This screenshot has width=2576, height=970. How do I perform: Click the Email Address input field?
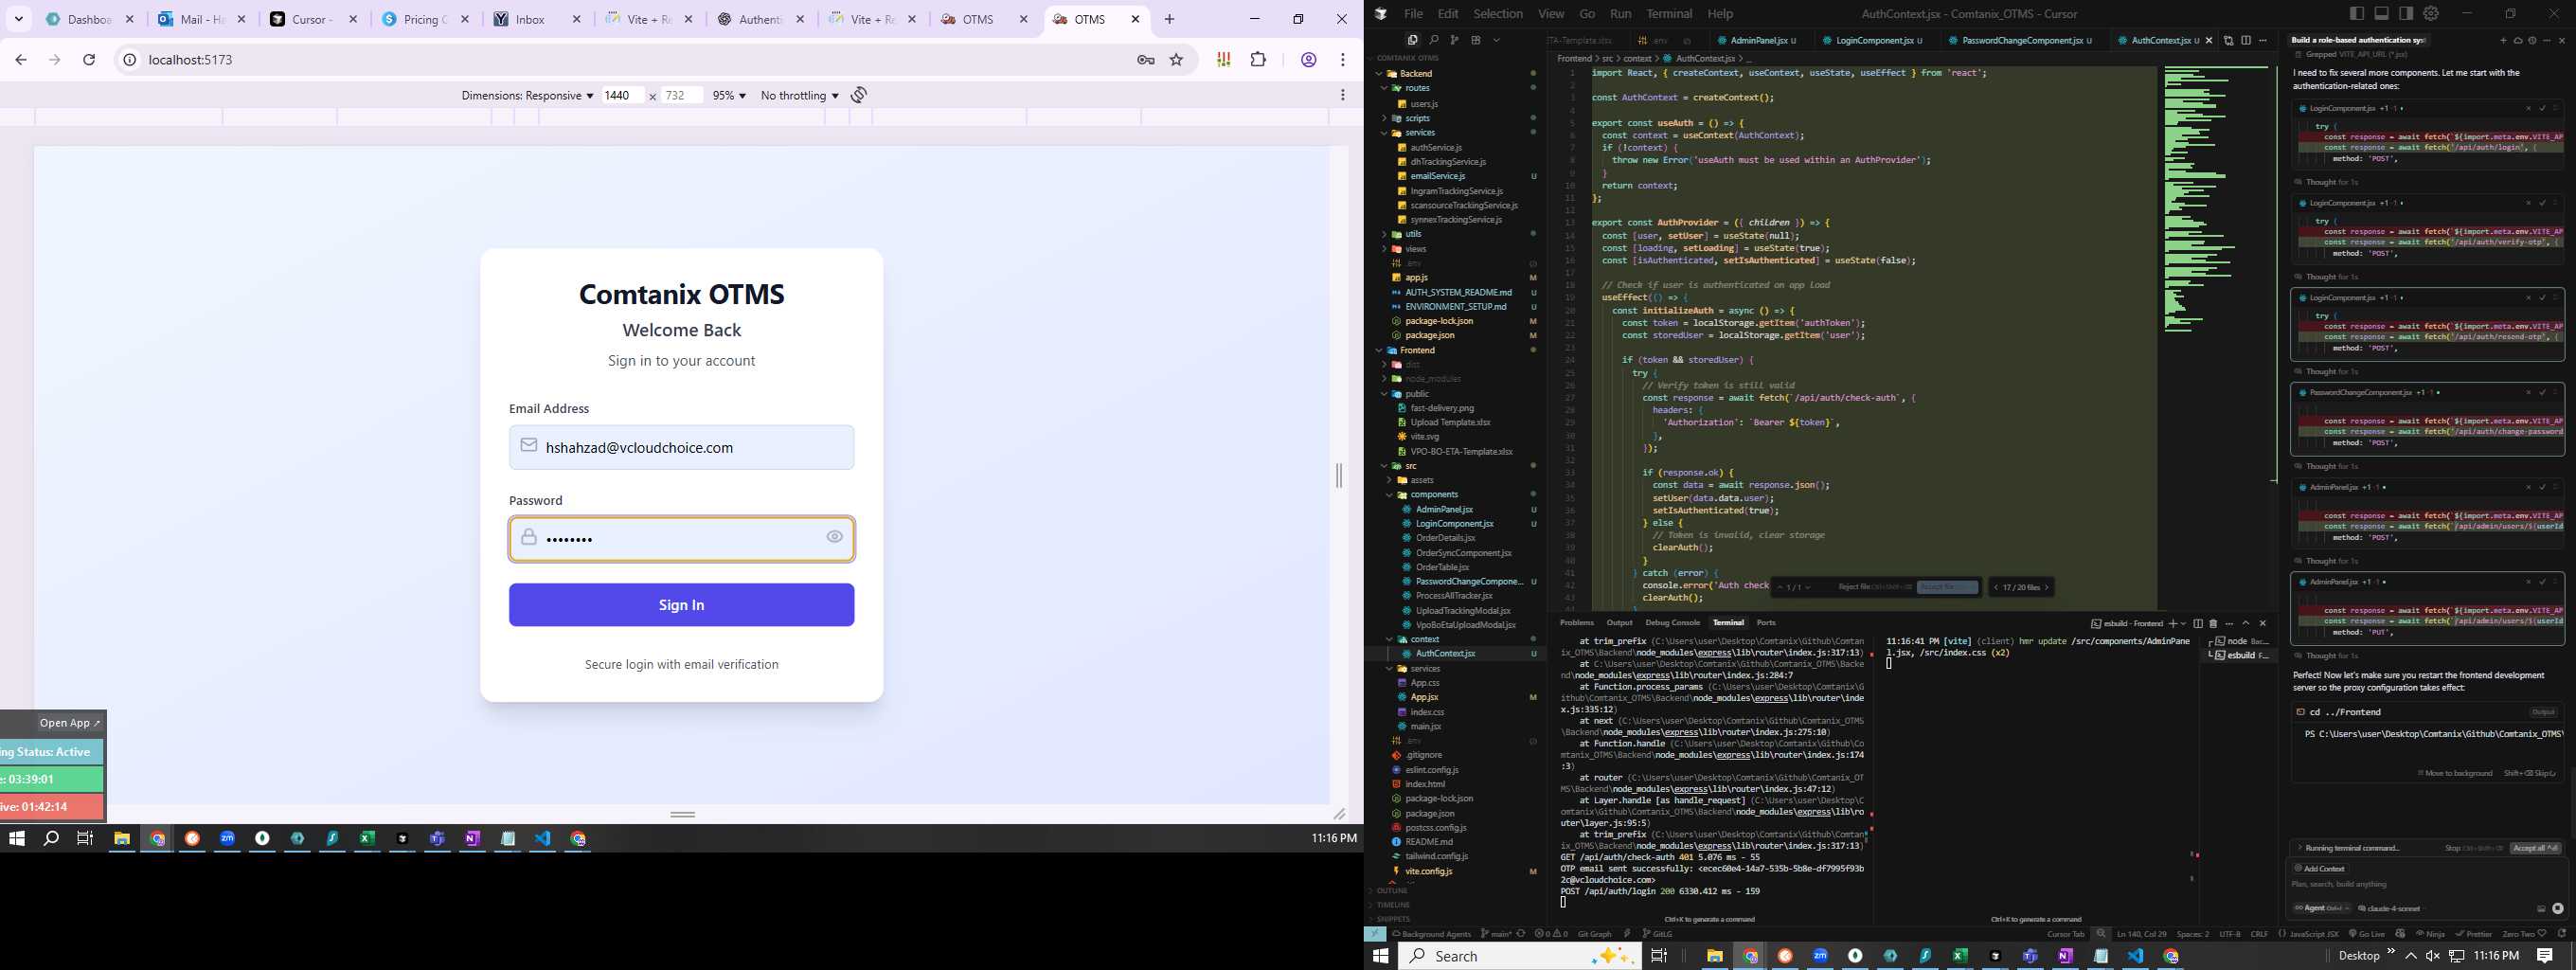pos(681,447)
